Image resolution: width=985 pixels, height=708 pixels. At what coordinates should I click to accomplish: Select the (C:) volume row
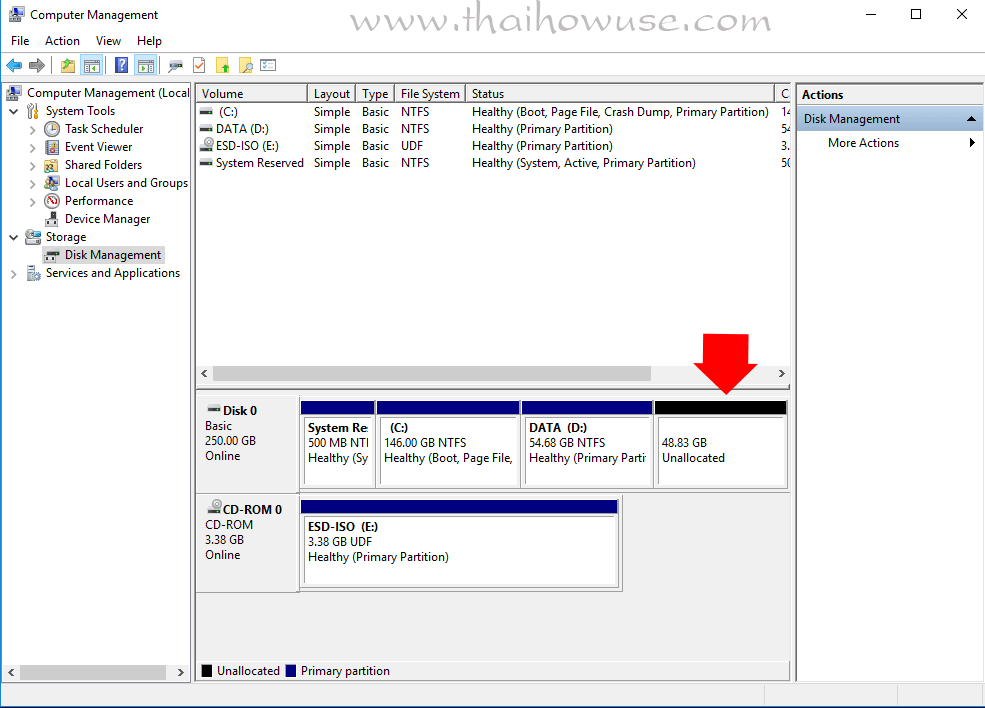[493, 112]
